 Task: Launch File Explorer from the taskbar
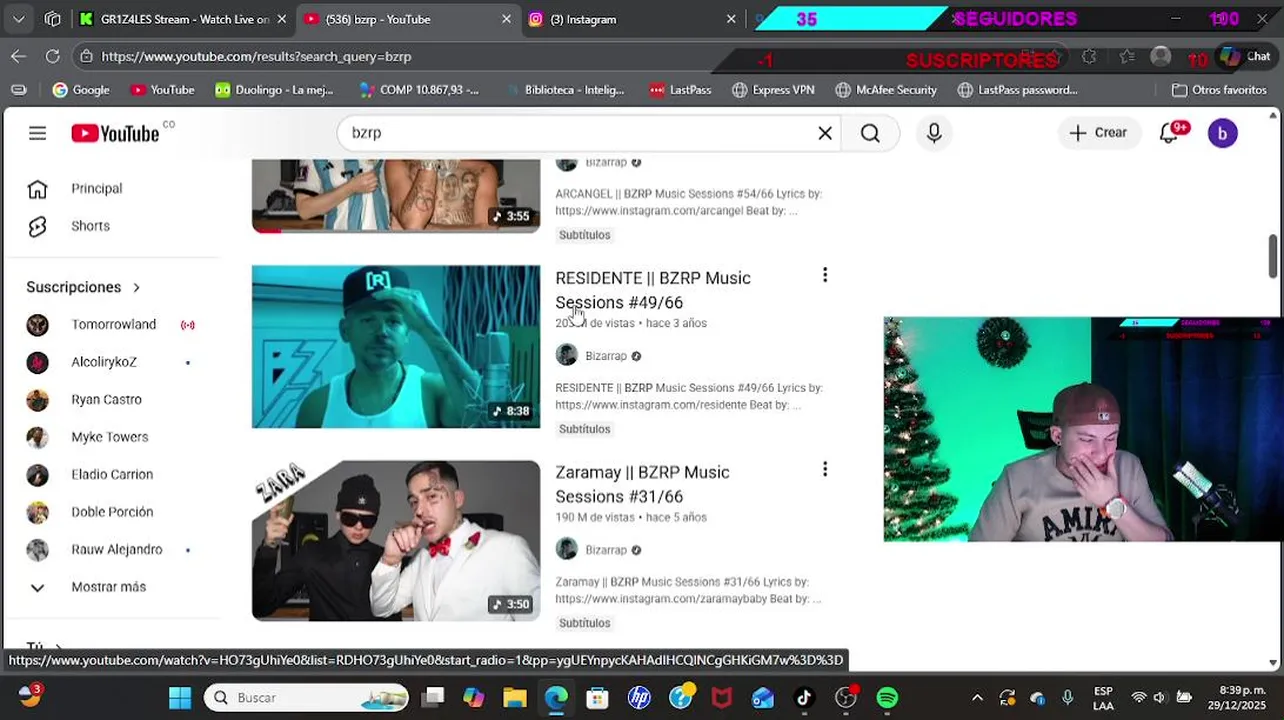pyautogui.click(x=515, y=698)
